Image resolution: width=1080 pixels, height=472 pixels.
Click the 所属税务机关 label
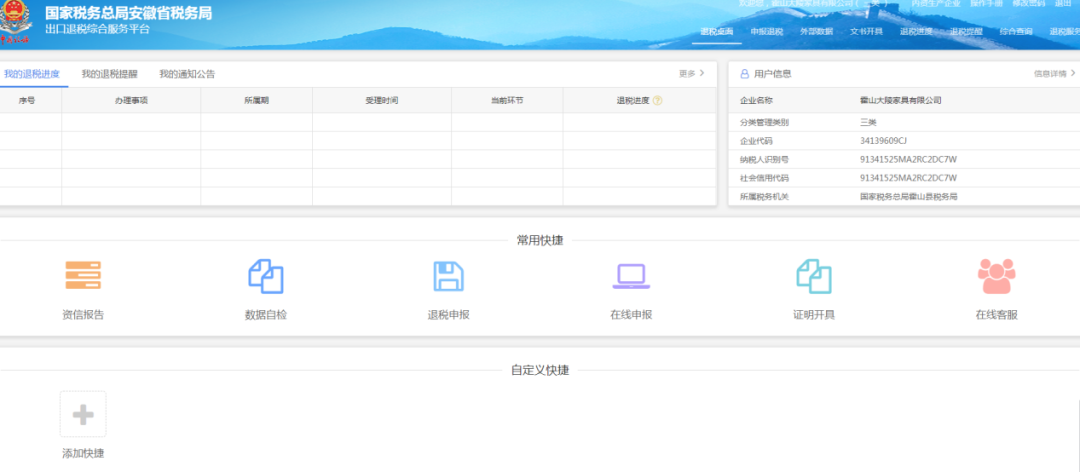765,197
